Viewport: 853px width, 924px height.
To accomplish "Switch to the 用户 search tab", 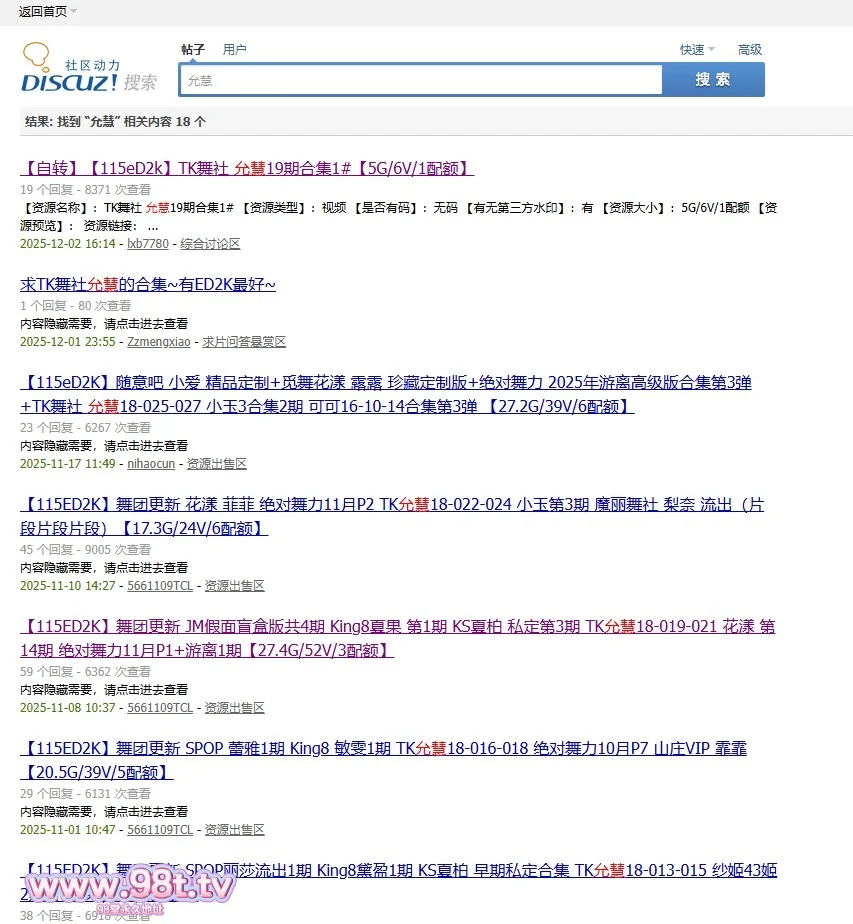I will (234, 49).
